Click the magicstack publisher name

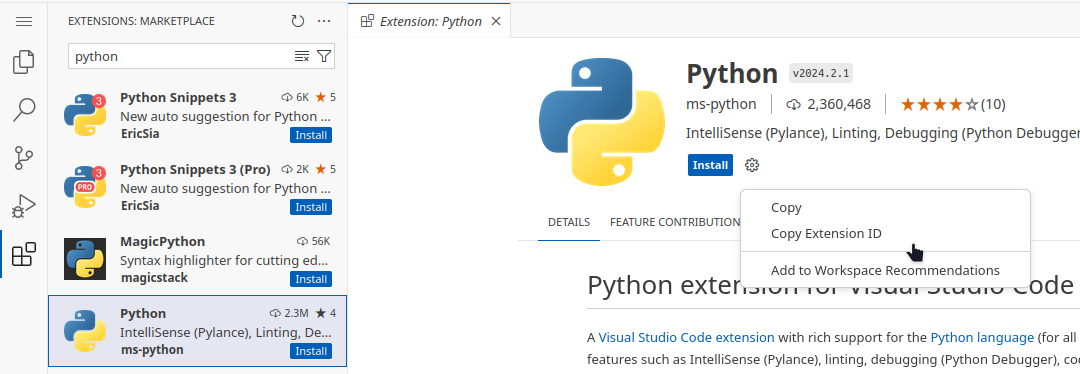[x=154, y=278]
